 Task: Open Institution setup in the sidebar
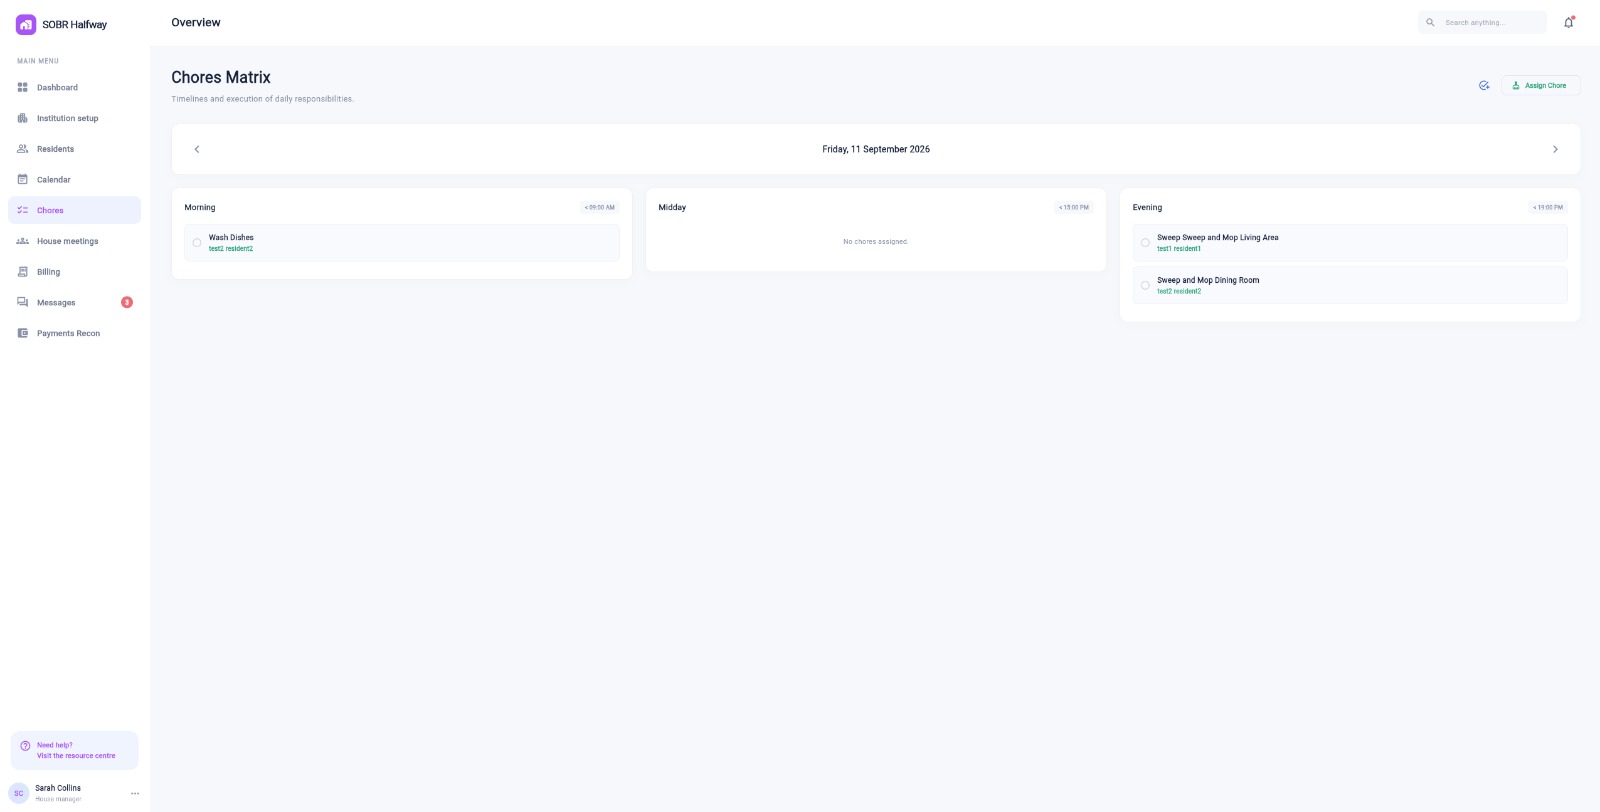click(74, 118)
